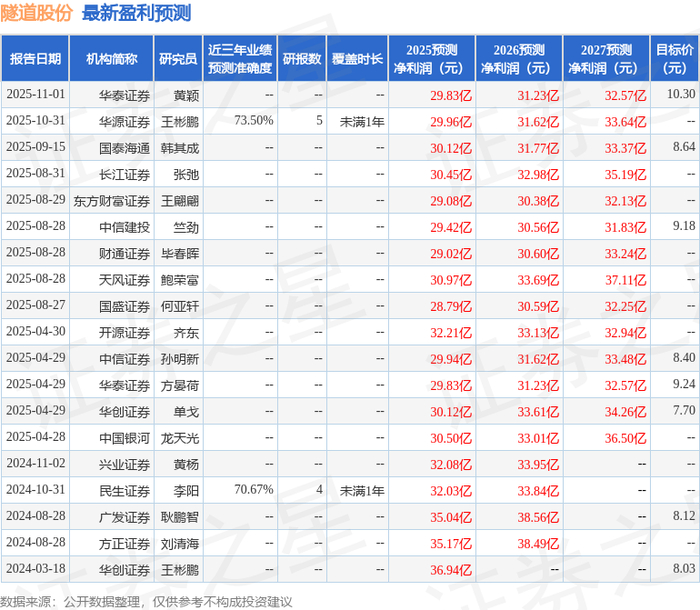Click the 2027预测净利润 column header
The width and height of the screenshot is (700, 610).
click(606, 58)
